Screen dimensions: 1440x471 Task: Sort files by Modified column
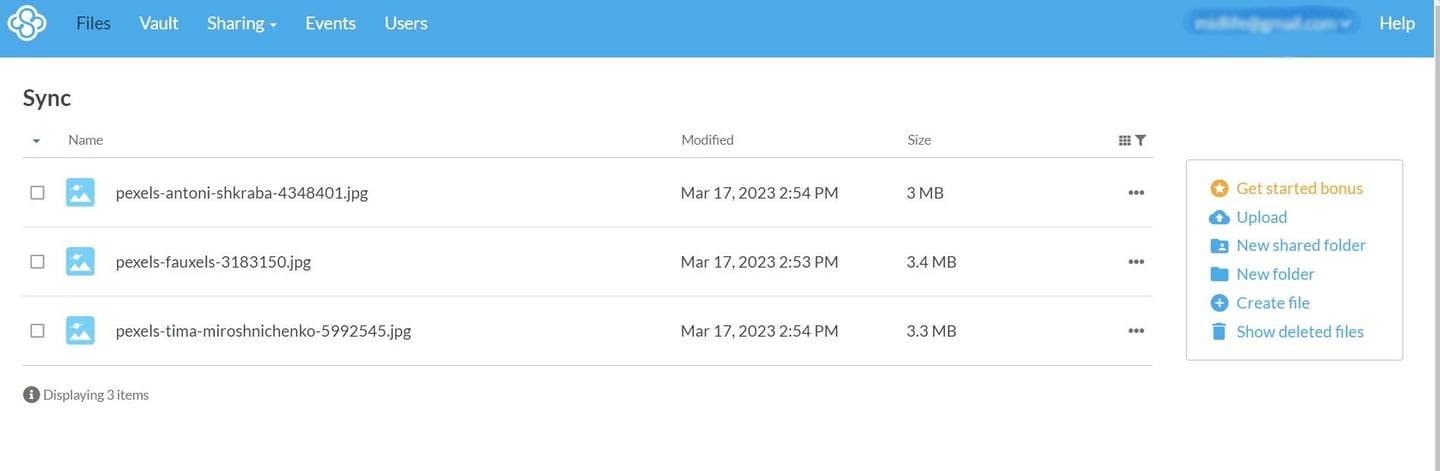point(707,140)
